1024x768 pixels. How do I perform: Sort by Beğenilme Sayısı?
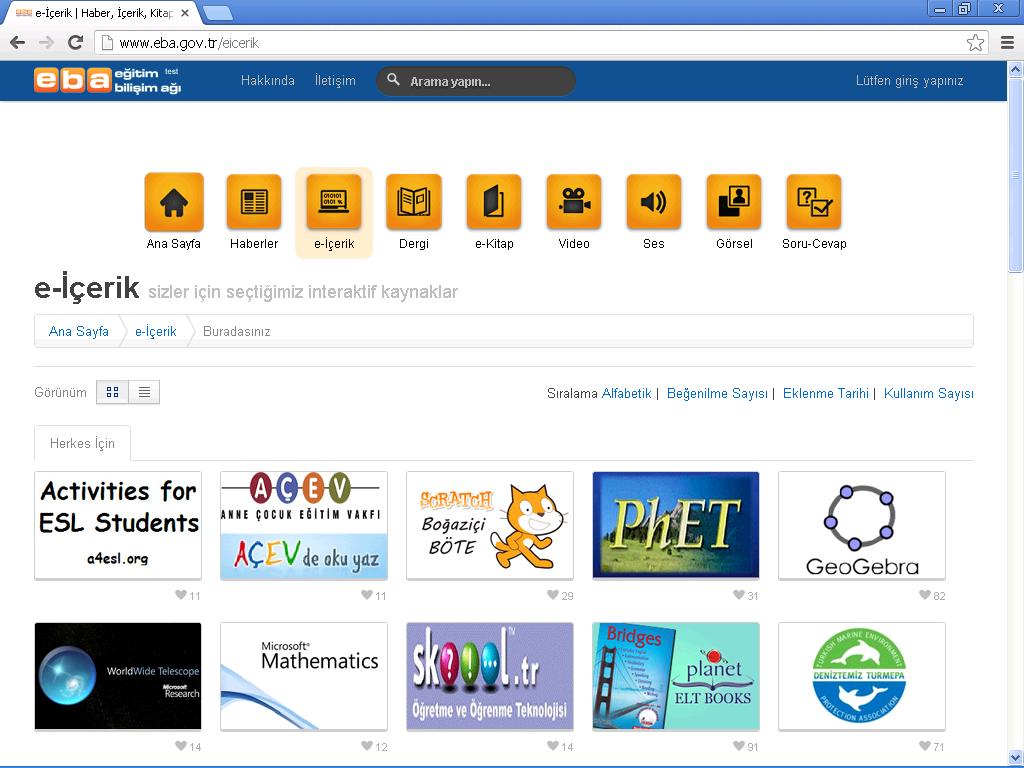click(x=717, y=393)
